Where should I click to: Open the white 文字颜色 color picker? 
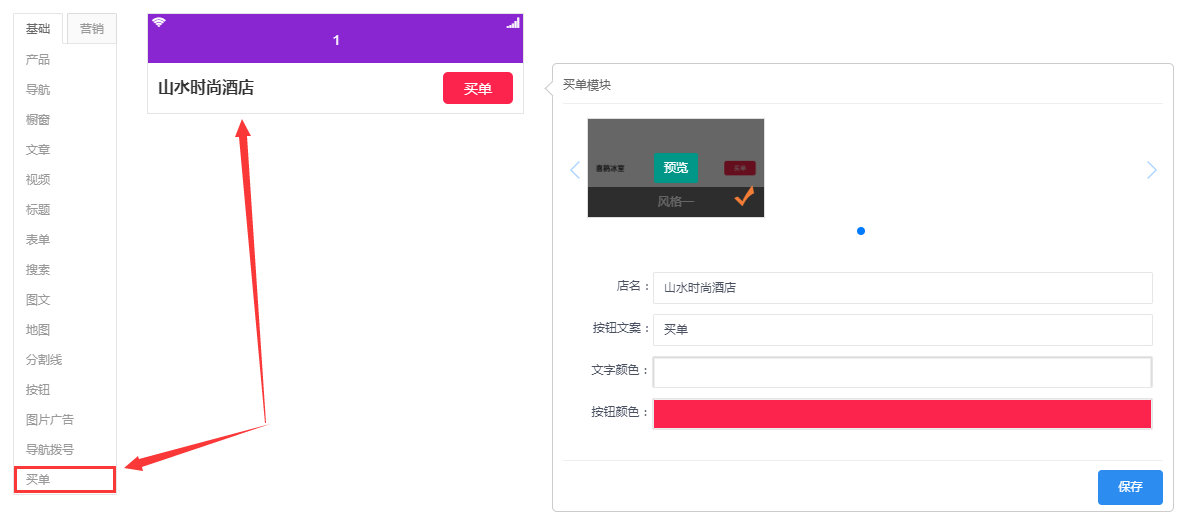(902, 372)
